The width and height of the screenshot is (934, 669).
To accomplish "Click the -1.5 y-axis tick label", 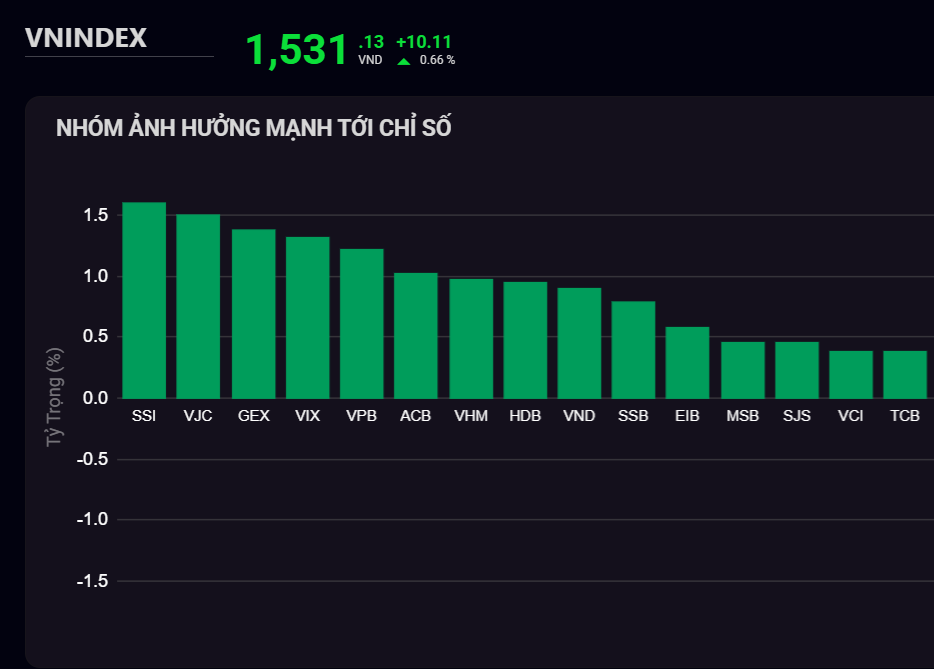I will pos(92,581).
